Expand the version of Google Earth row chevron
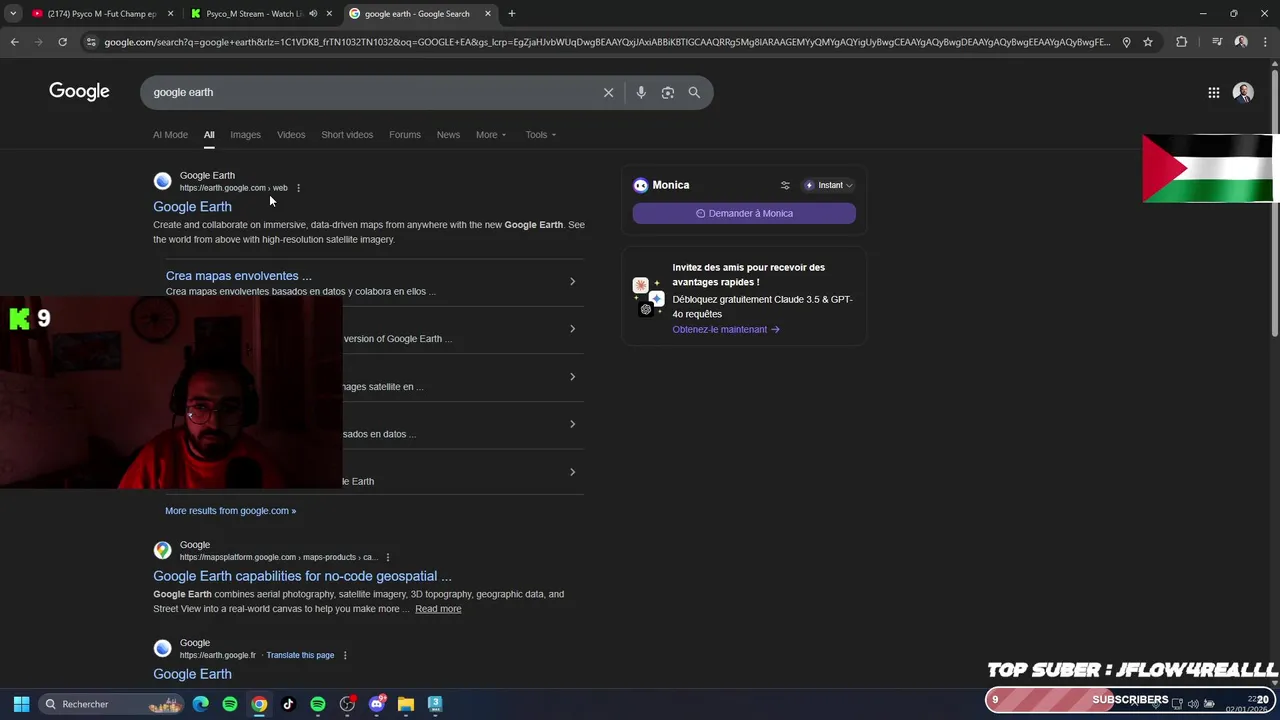This screenshot has width=1280, height=720. pyautogui.click(x=572, y=329)
